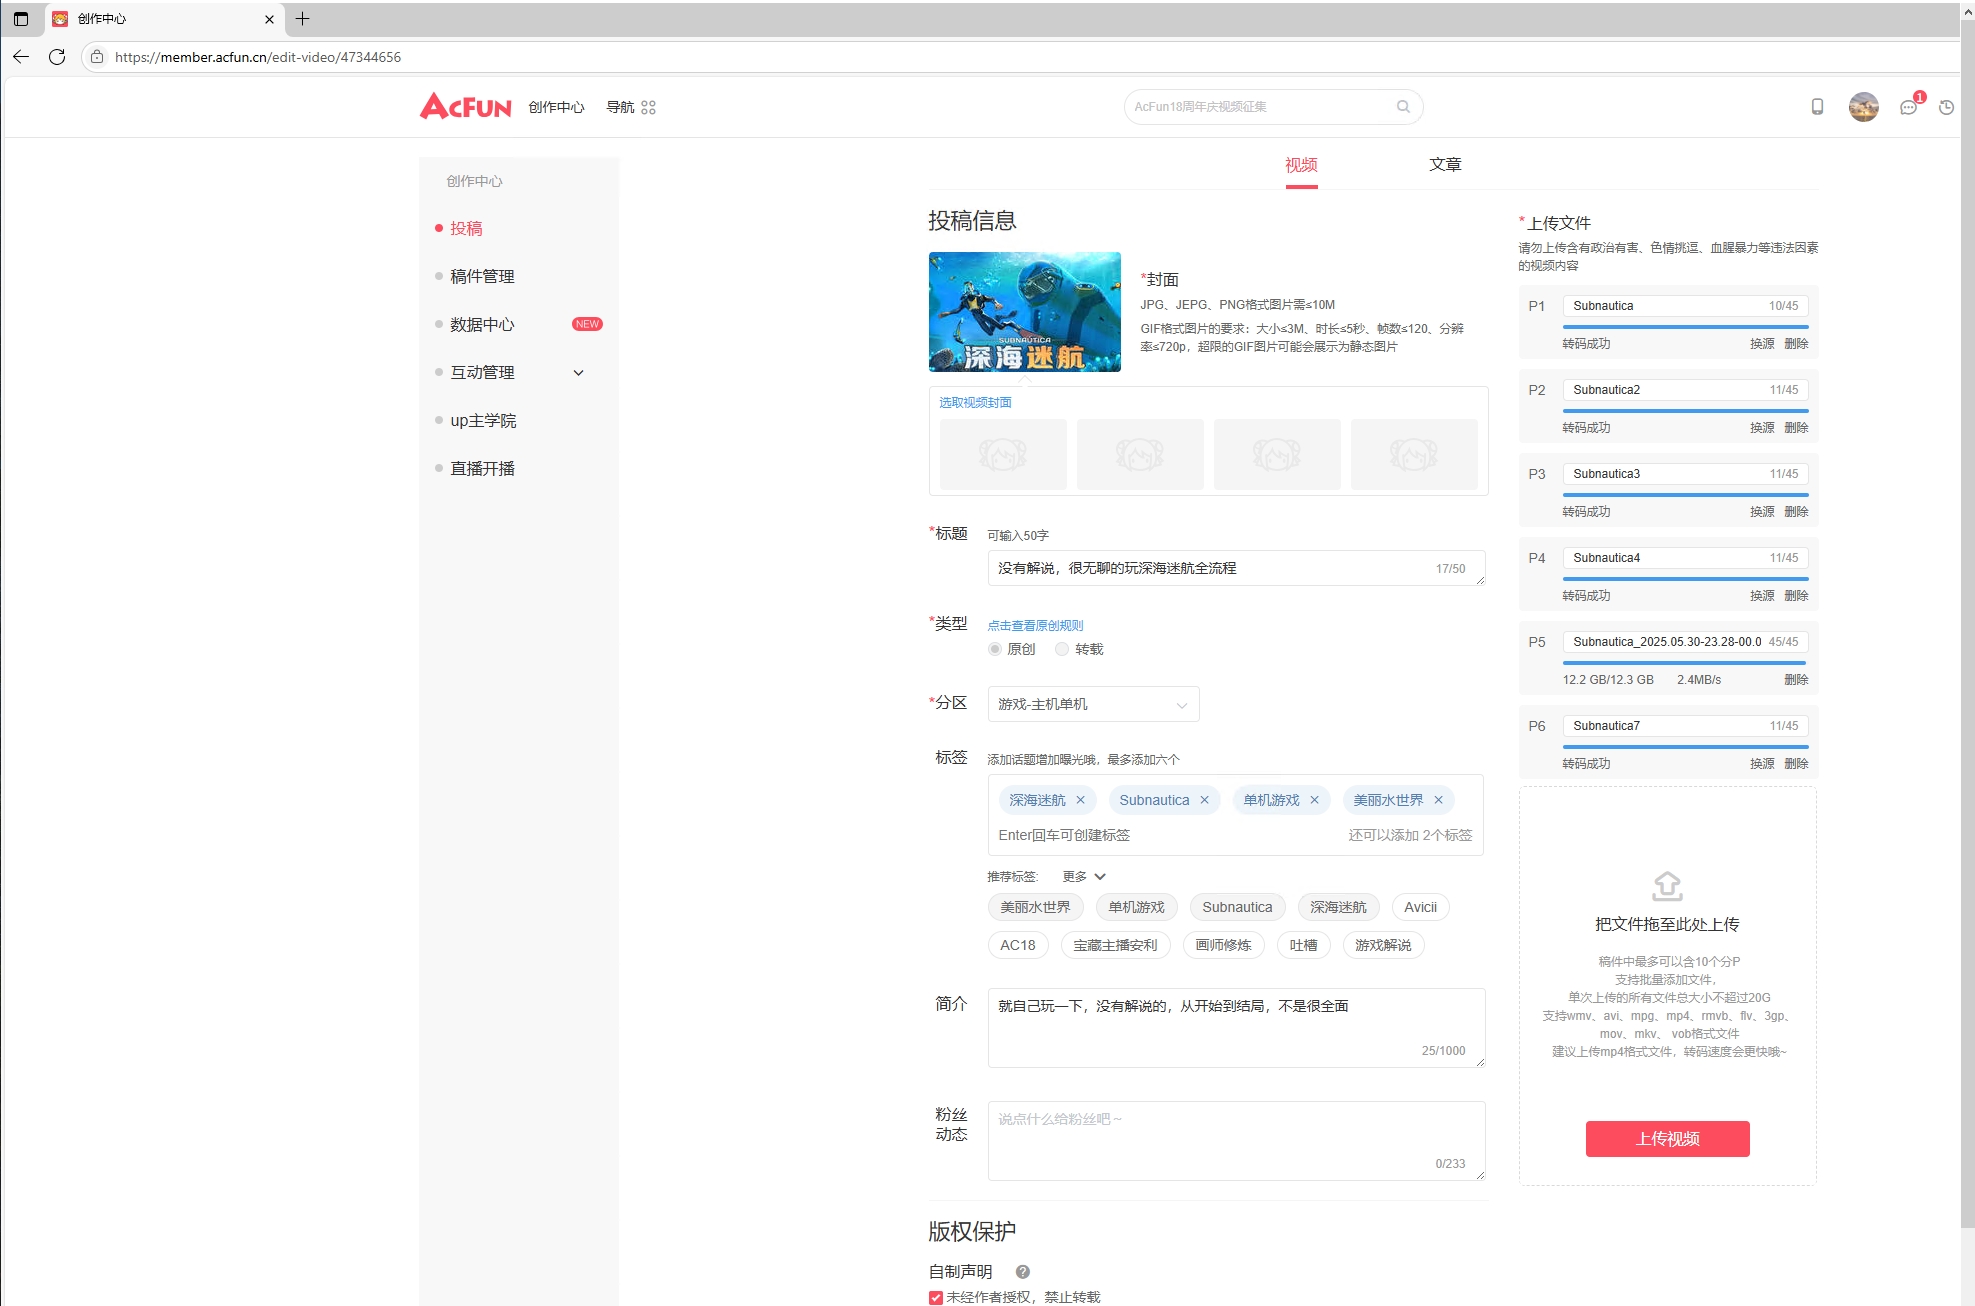View site info lock icon
This screenshot has width=1975, height=1306.
[97, 57]
